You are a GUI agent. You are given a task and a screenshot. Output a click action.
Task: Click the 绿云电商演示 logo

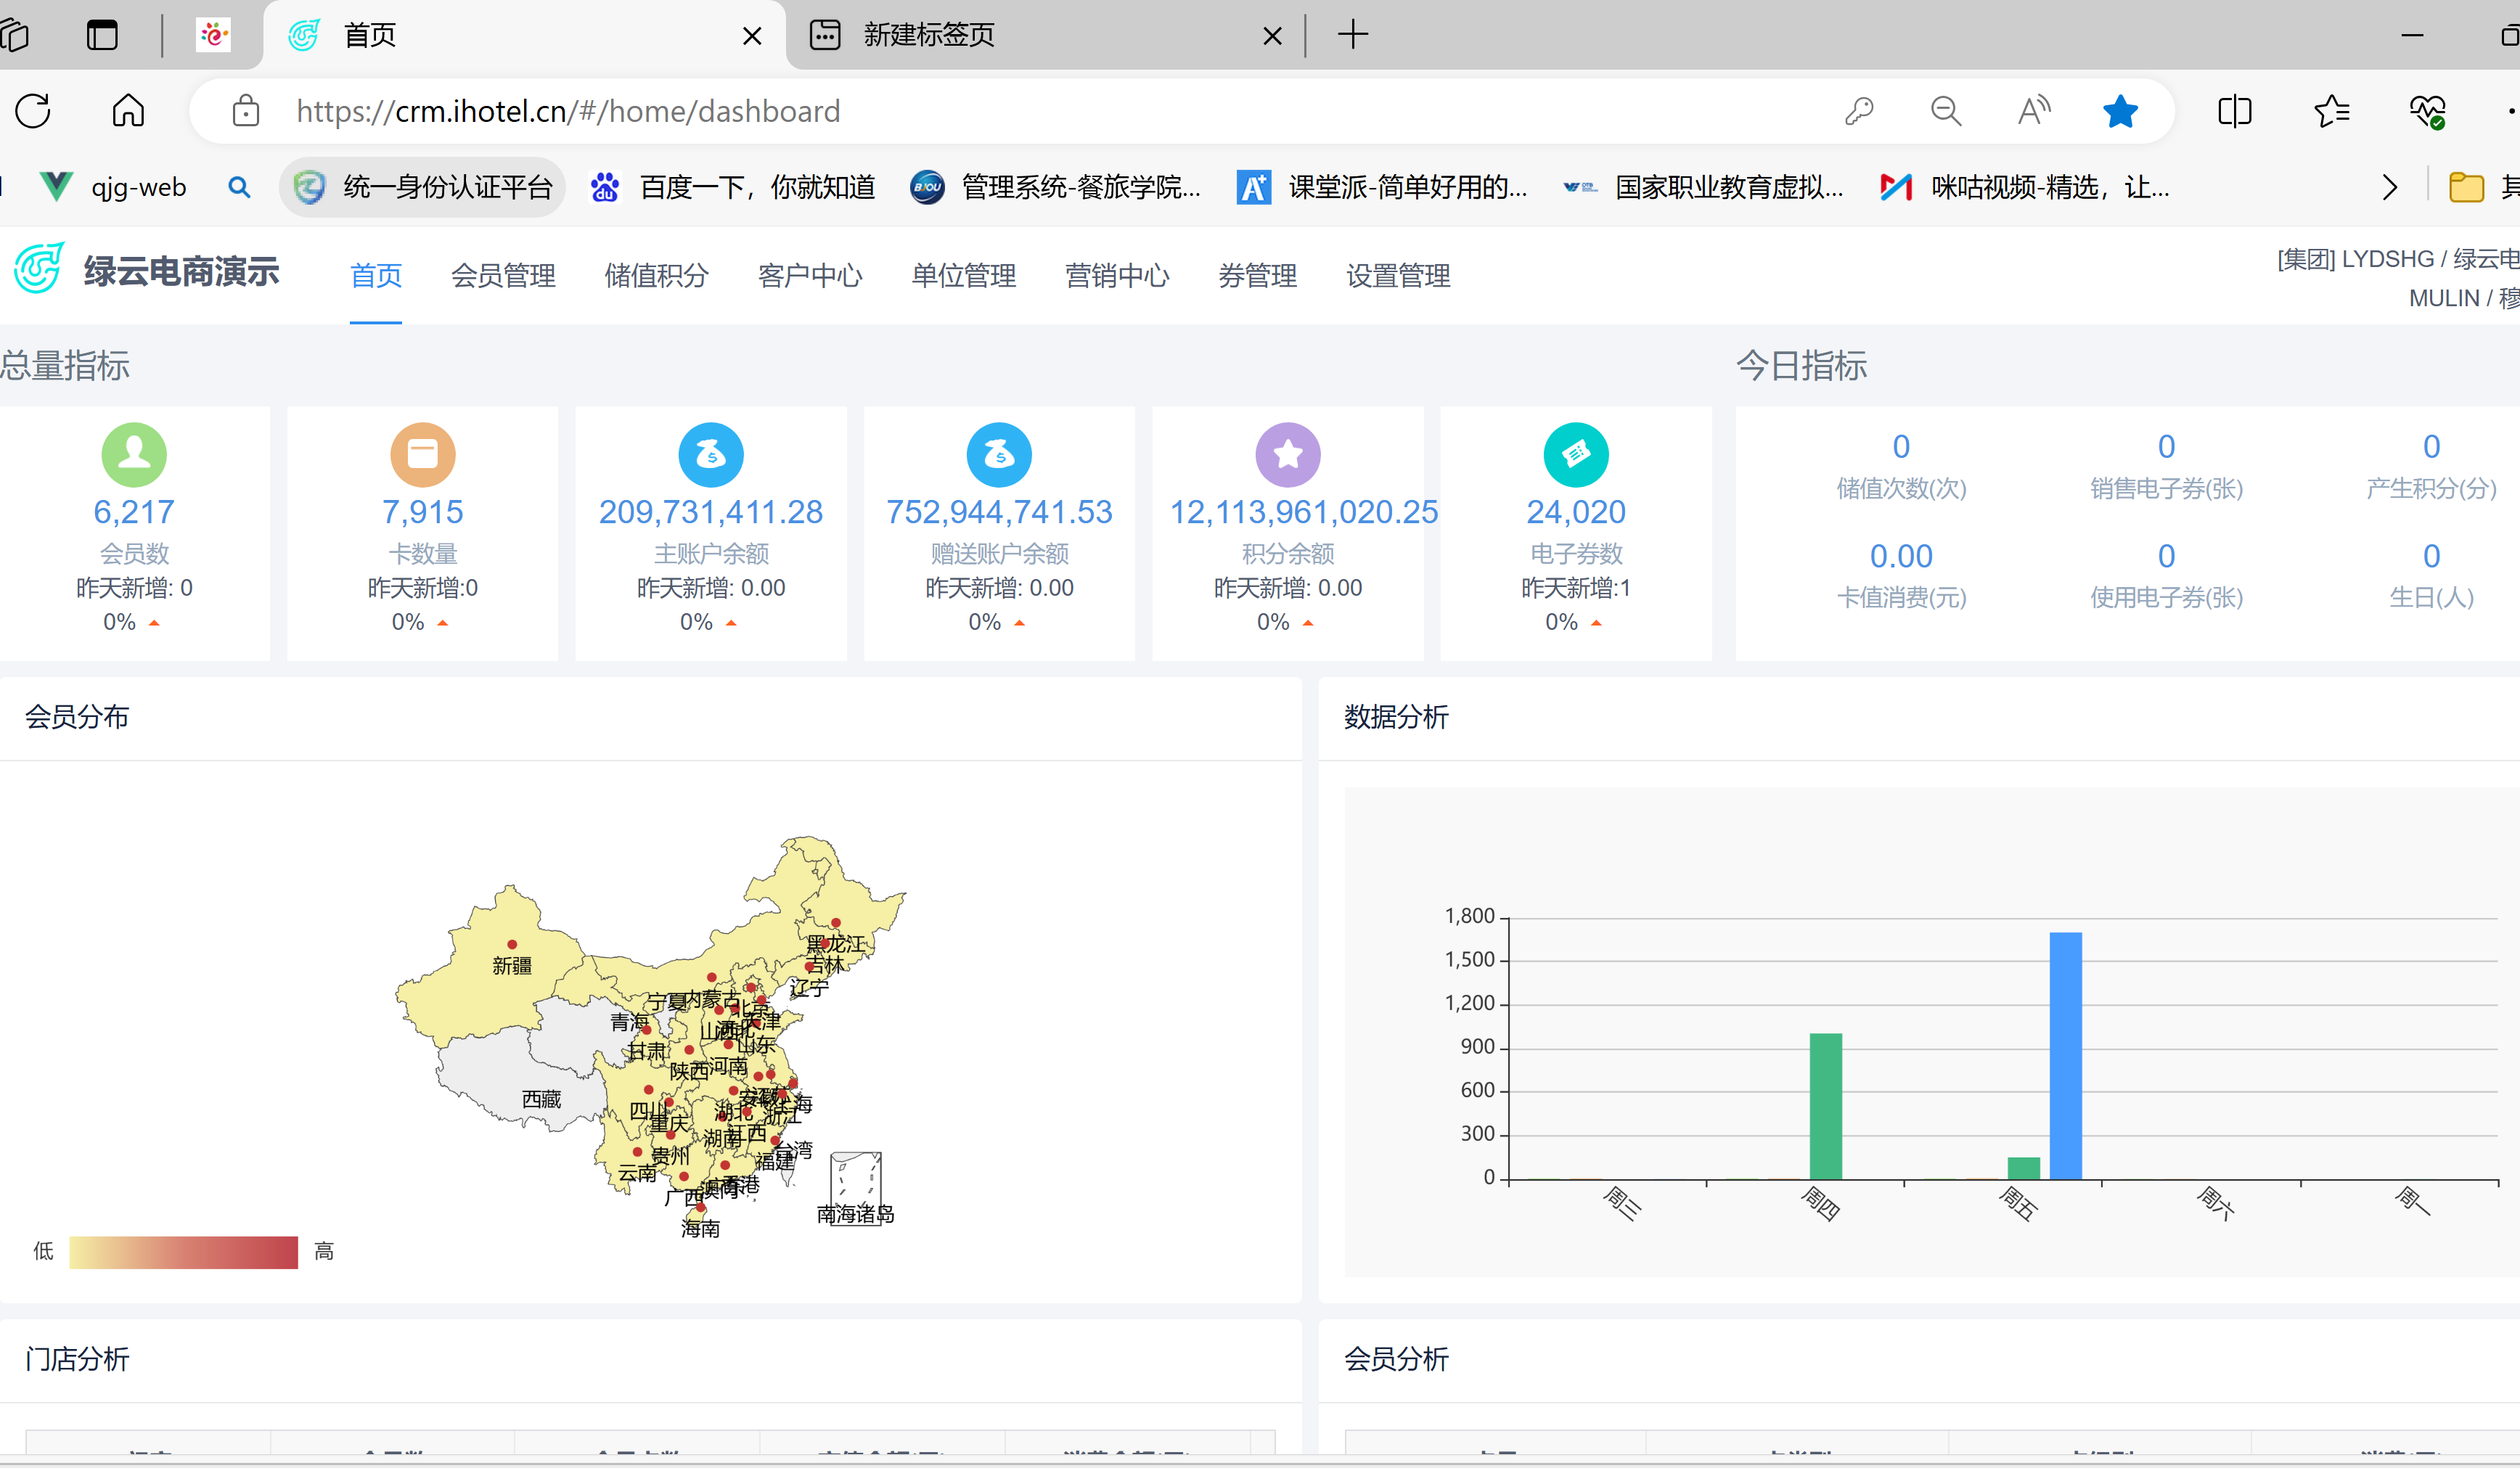(148, 270)
